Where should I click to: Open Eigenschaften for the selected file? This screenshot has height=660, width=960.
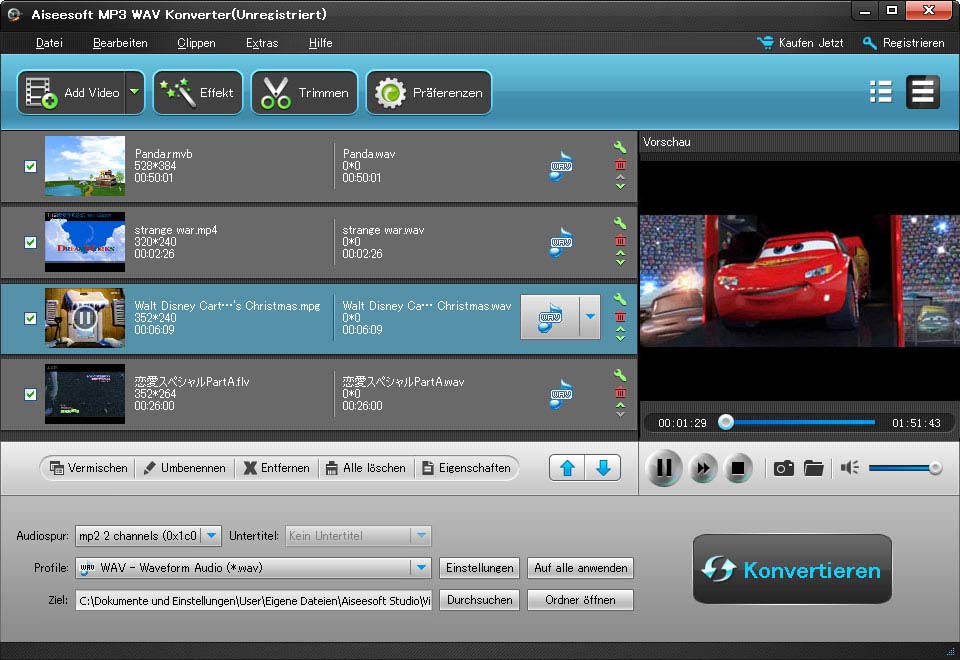(x=467, y=468)
